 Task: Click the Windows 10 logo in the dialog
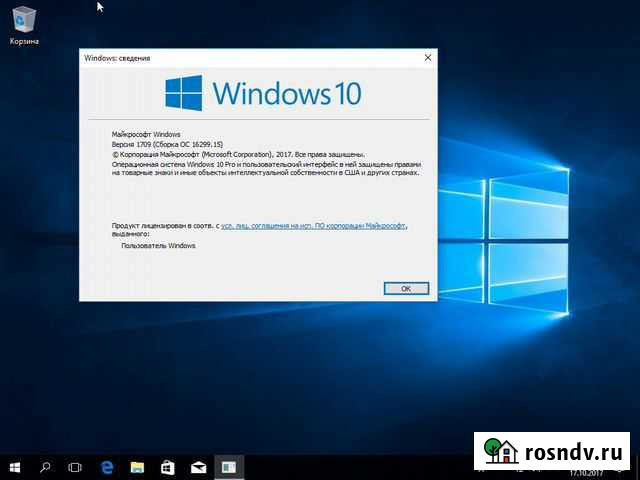coord(263,93)
